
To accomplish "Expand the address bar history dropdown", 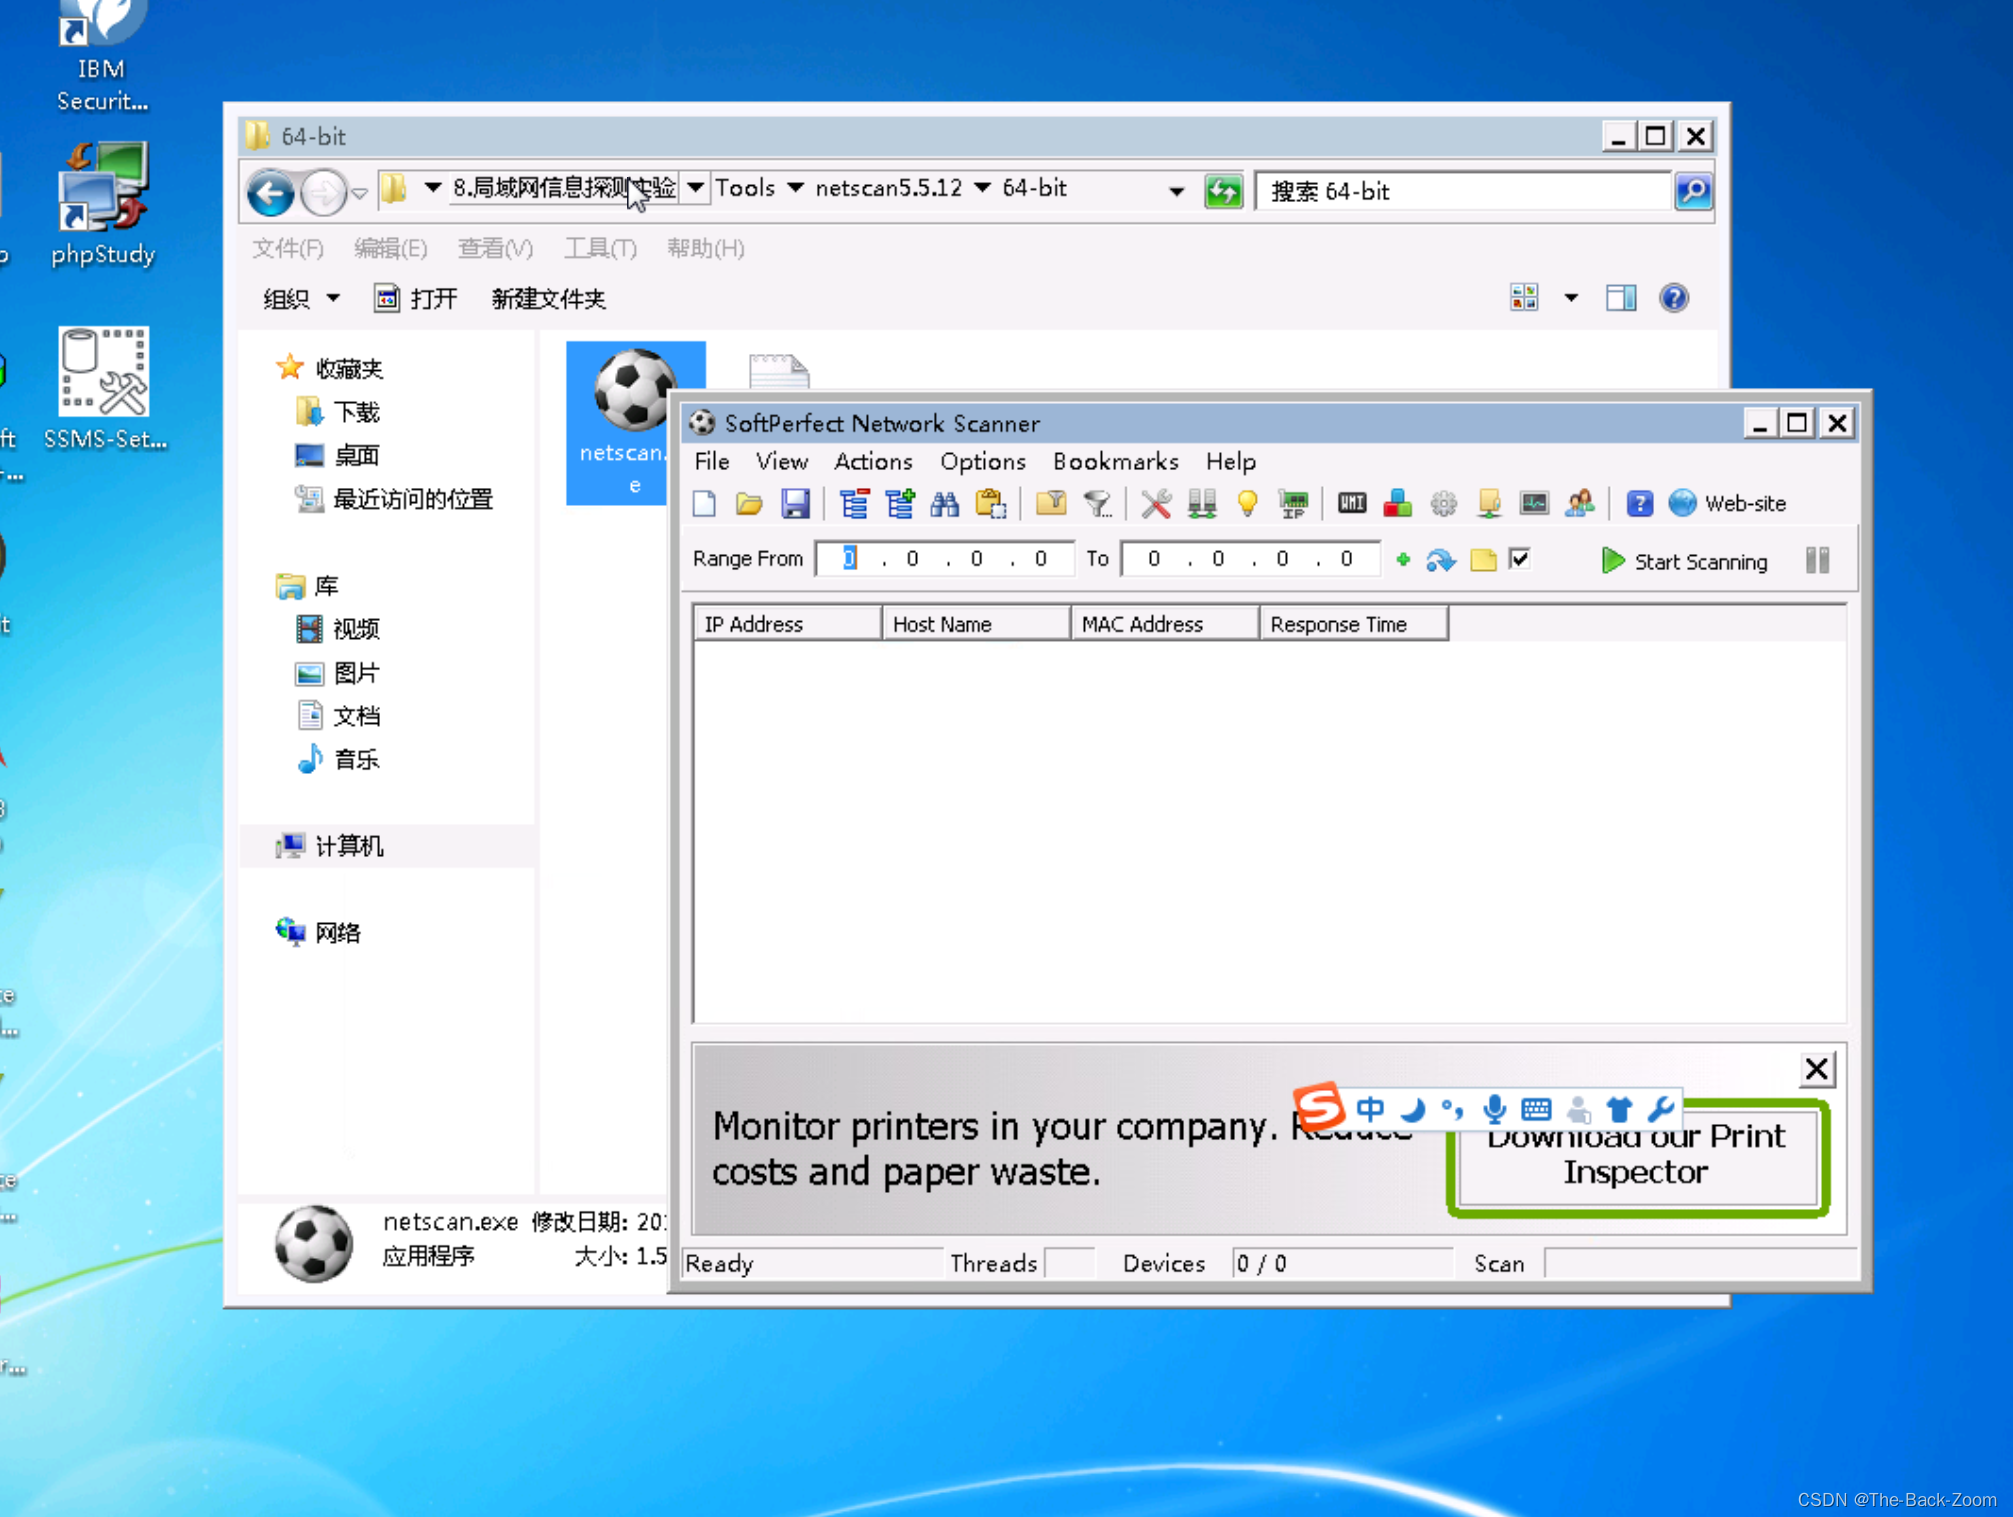I will point(1176,190).
